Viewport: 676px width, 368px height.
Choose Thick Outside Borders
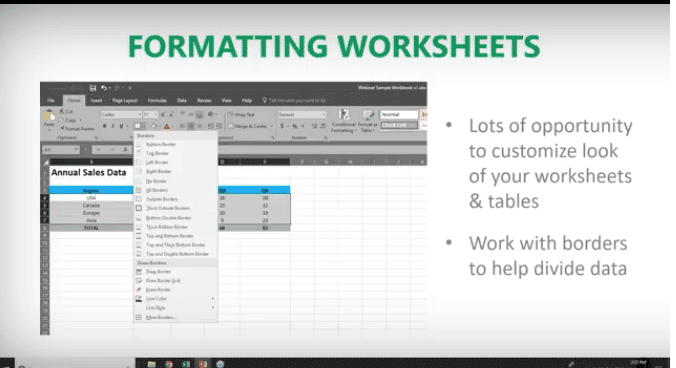pos(175,208)
